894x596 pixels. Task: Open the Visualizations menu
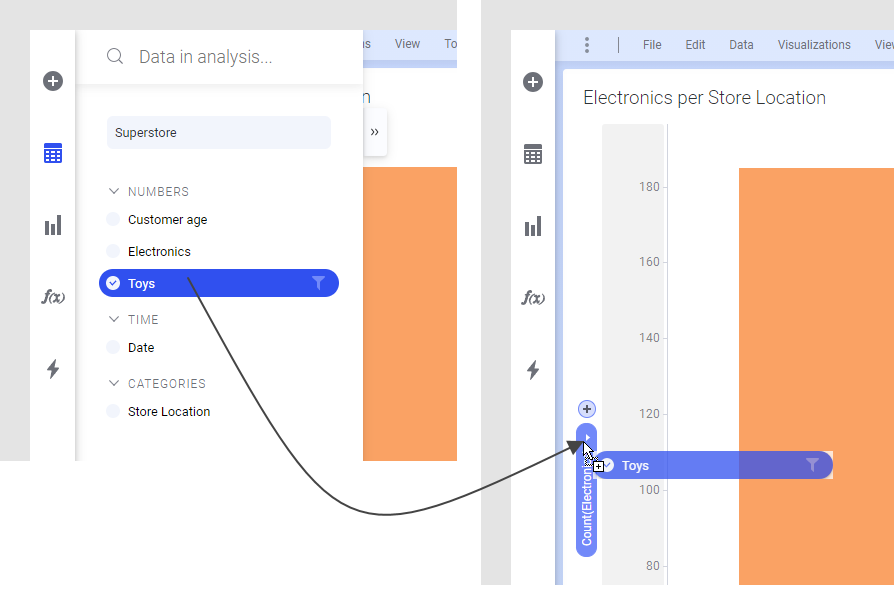814,45
